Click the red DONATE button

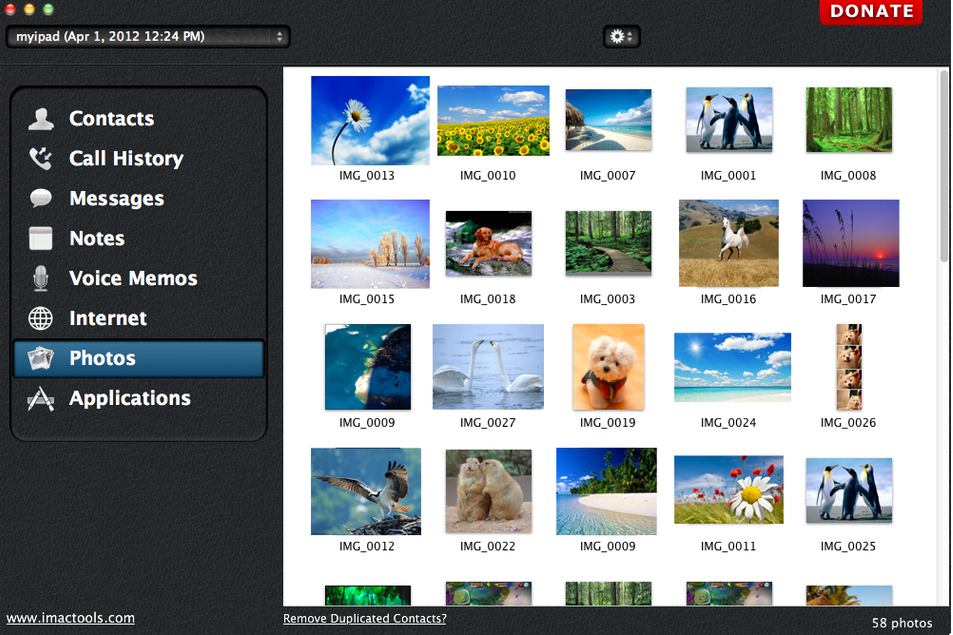tap(871, 12)
